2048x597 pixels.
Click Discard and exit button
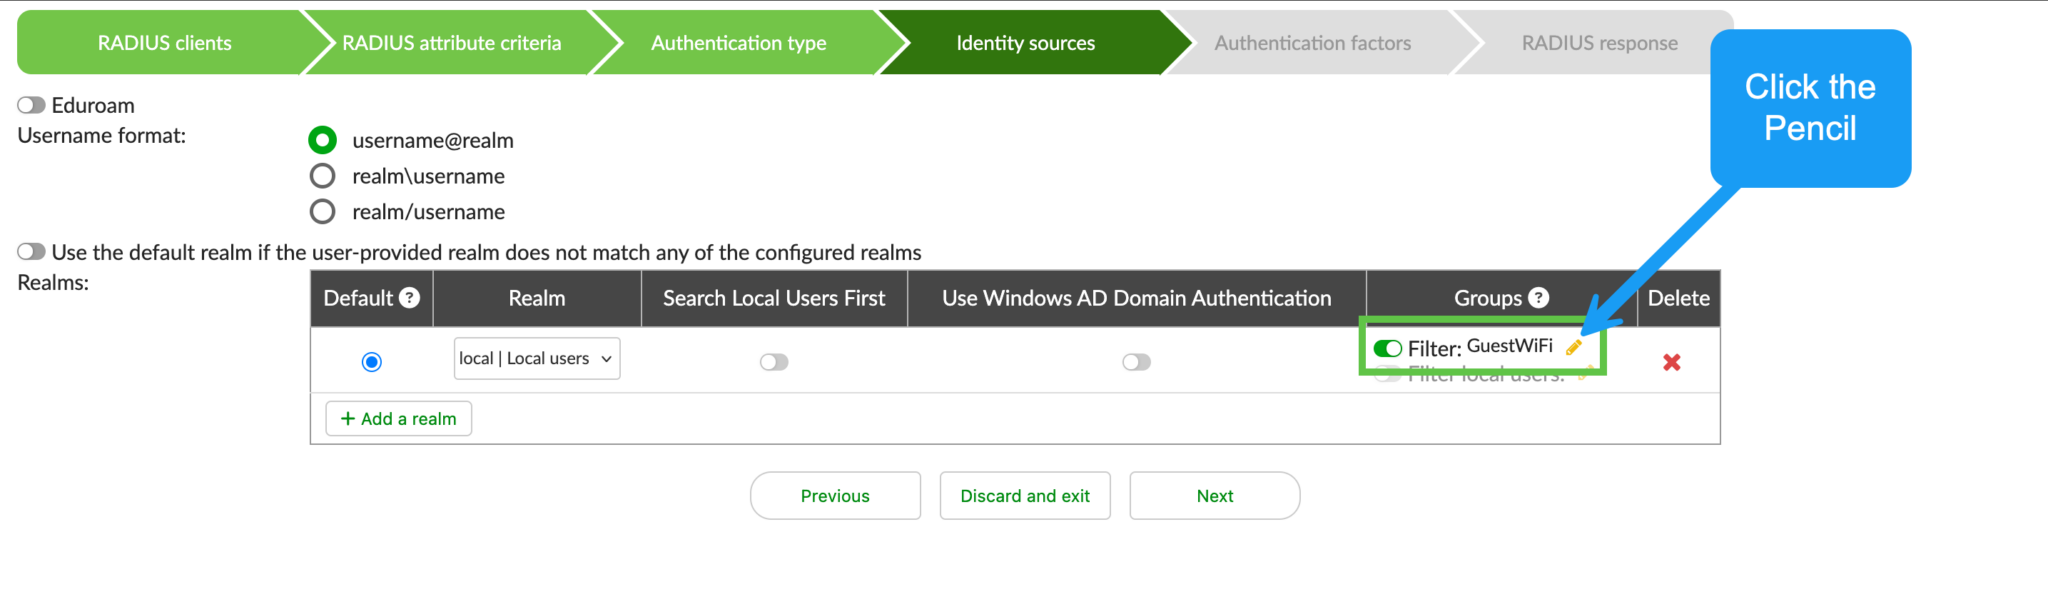tap(1025, 496)
